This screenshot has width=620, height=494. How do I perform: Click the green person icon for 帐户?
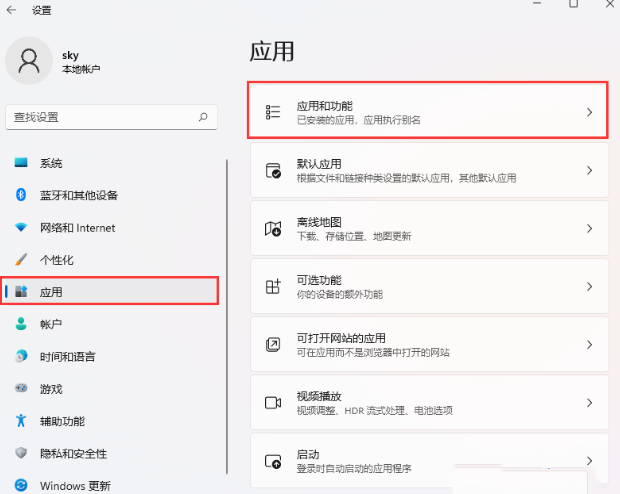point(21,324)
